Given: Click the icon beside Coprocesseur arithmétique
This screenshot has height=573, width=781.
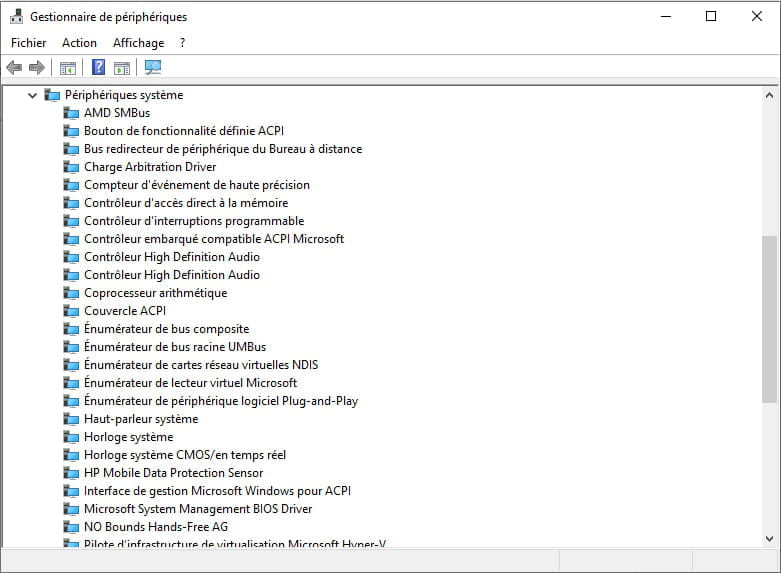Looking at the screenshot, I should tap(71, 293).
